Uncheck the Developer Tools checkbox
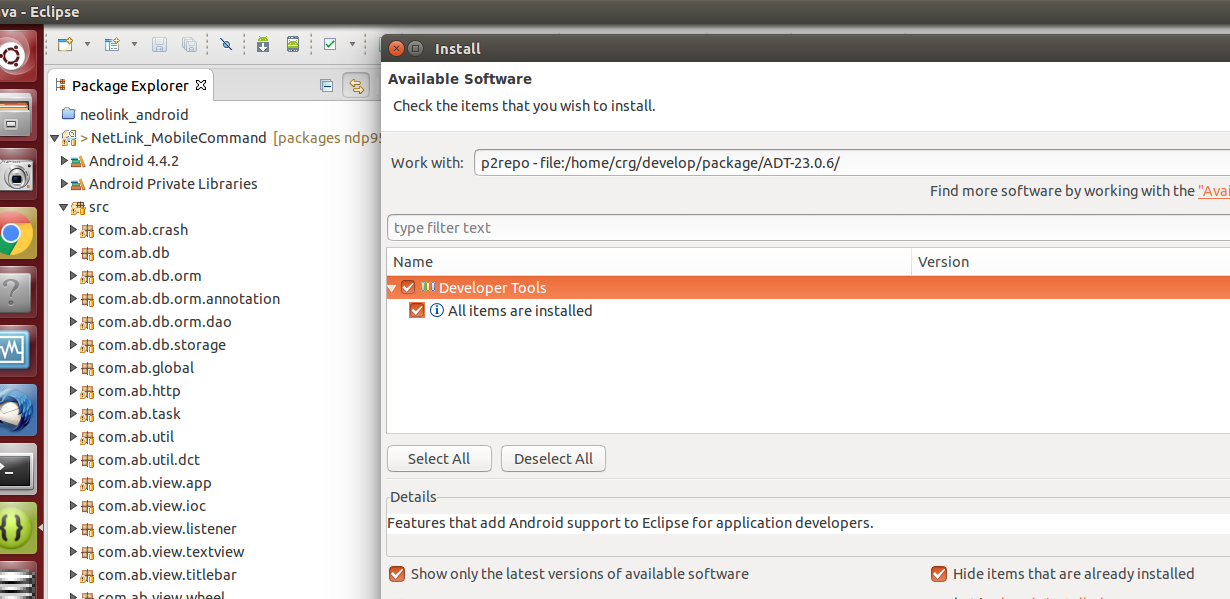Viewport: 1230px width, 599px height. 408,288
